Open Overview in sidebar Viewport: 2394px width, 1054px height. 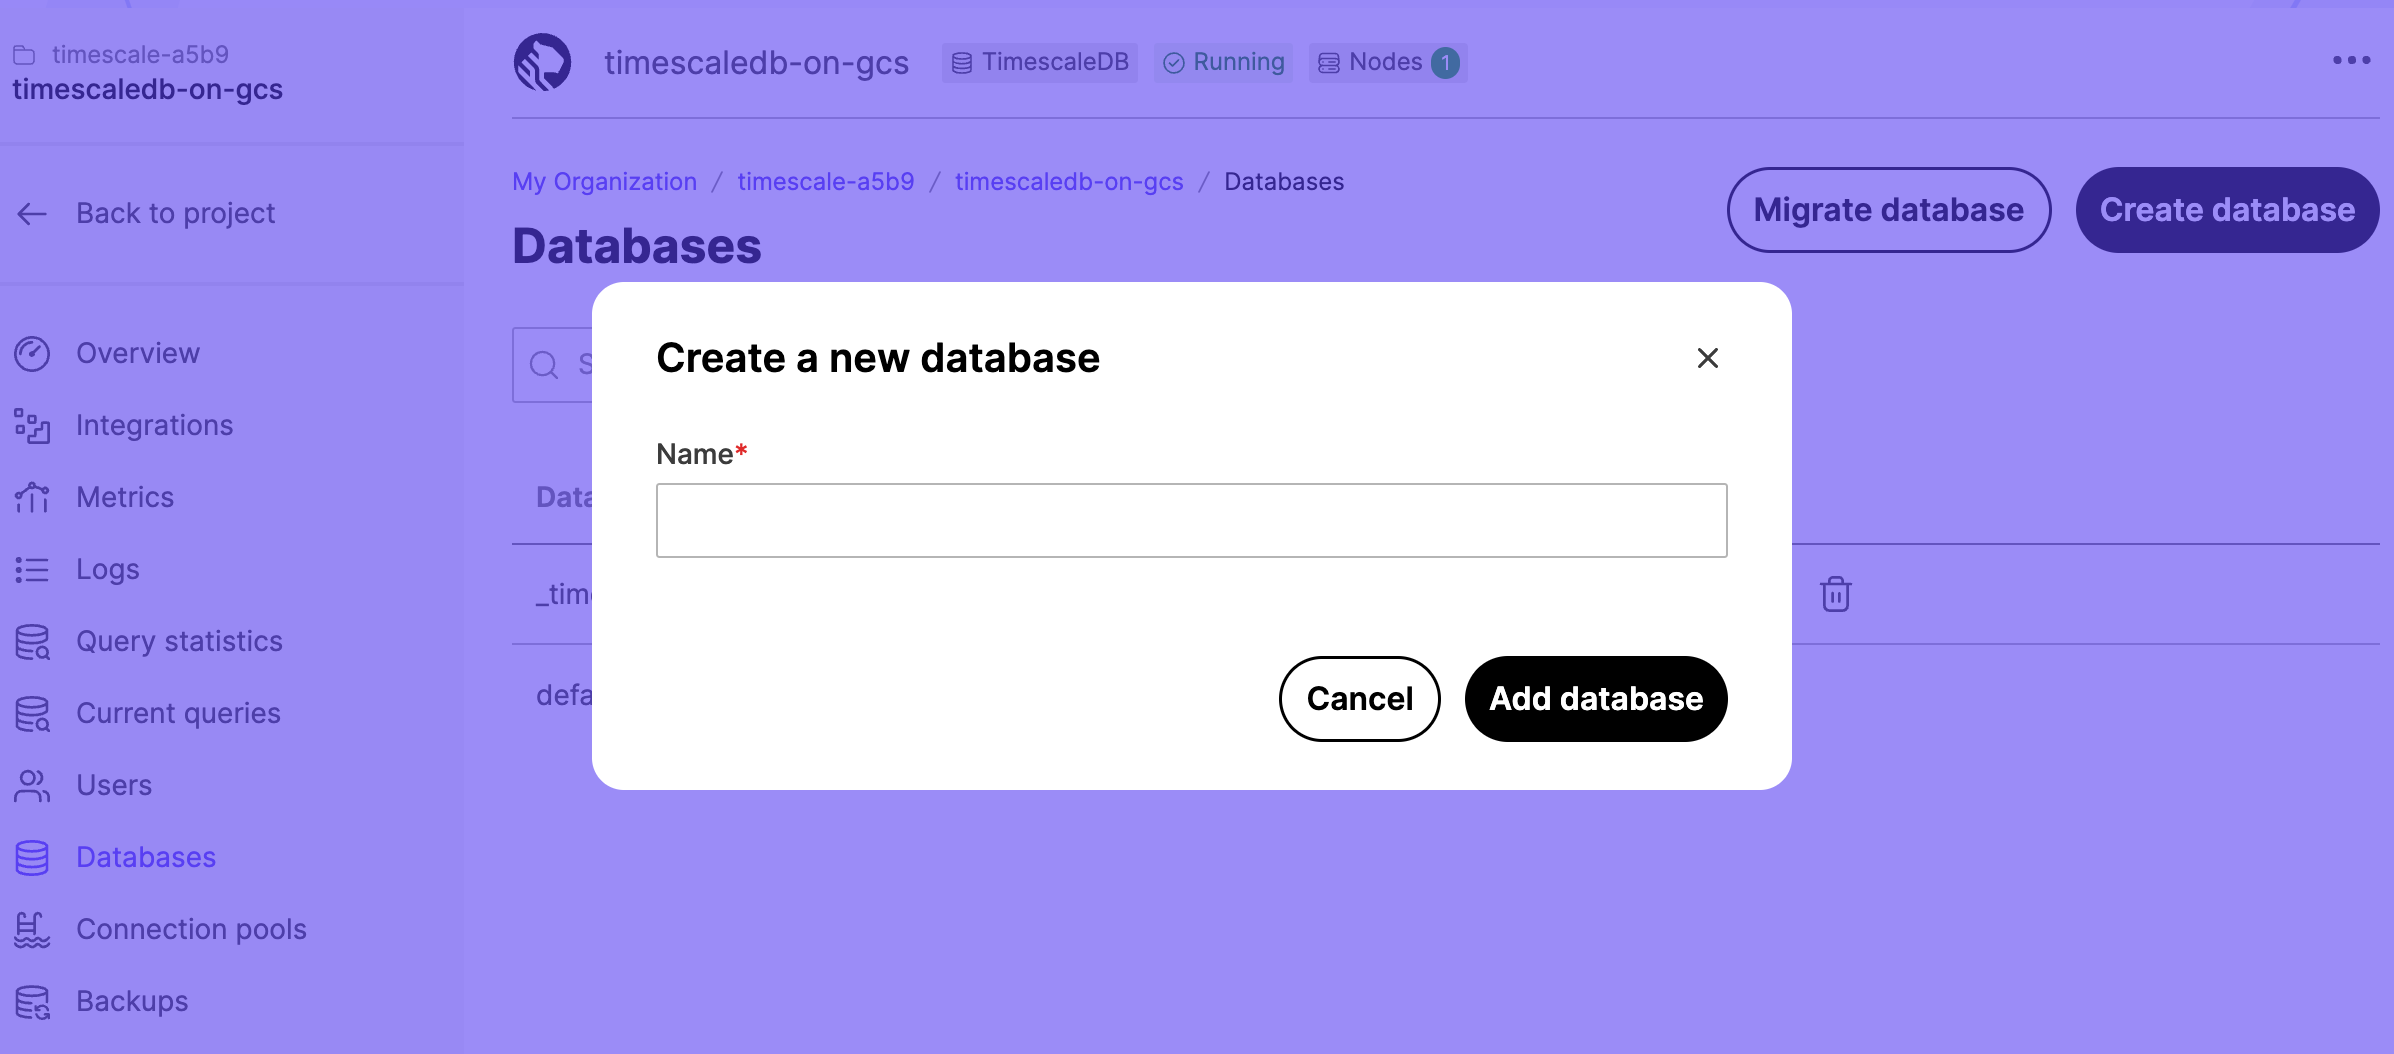tap(138, 353)
